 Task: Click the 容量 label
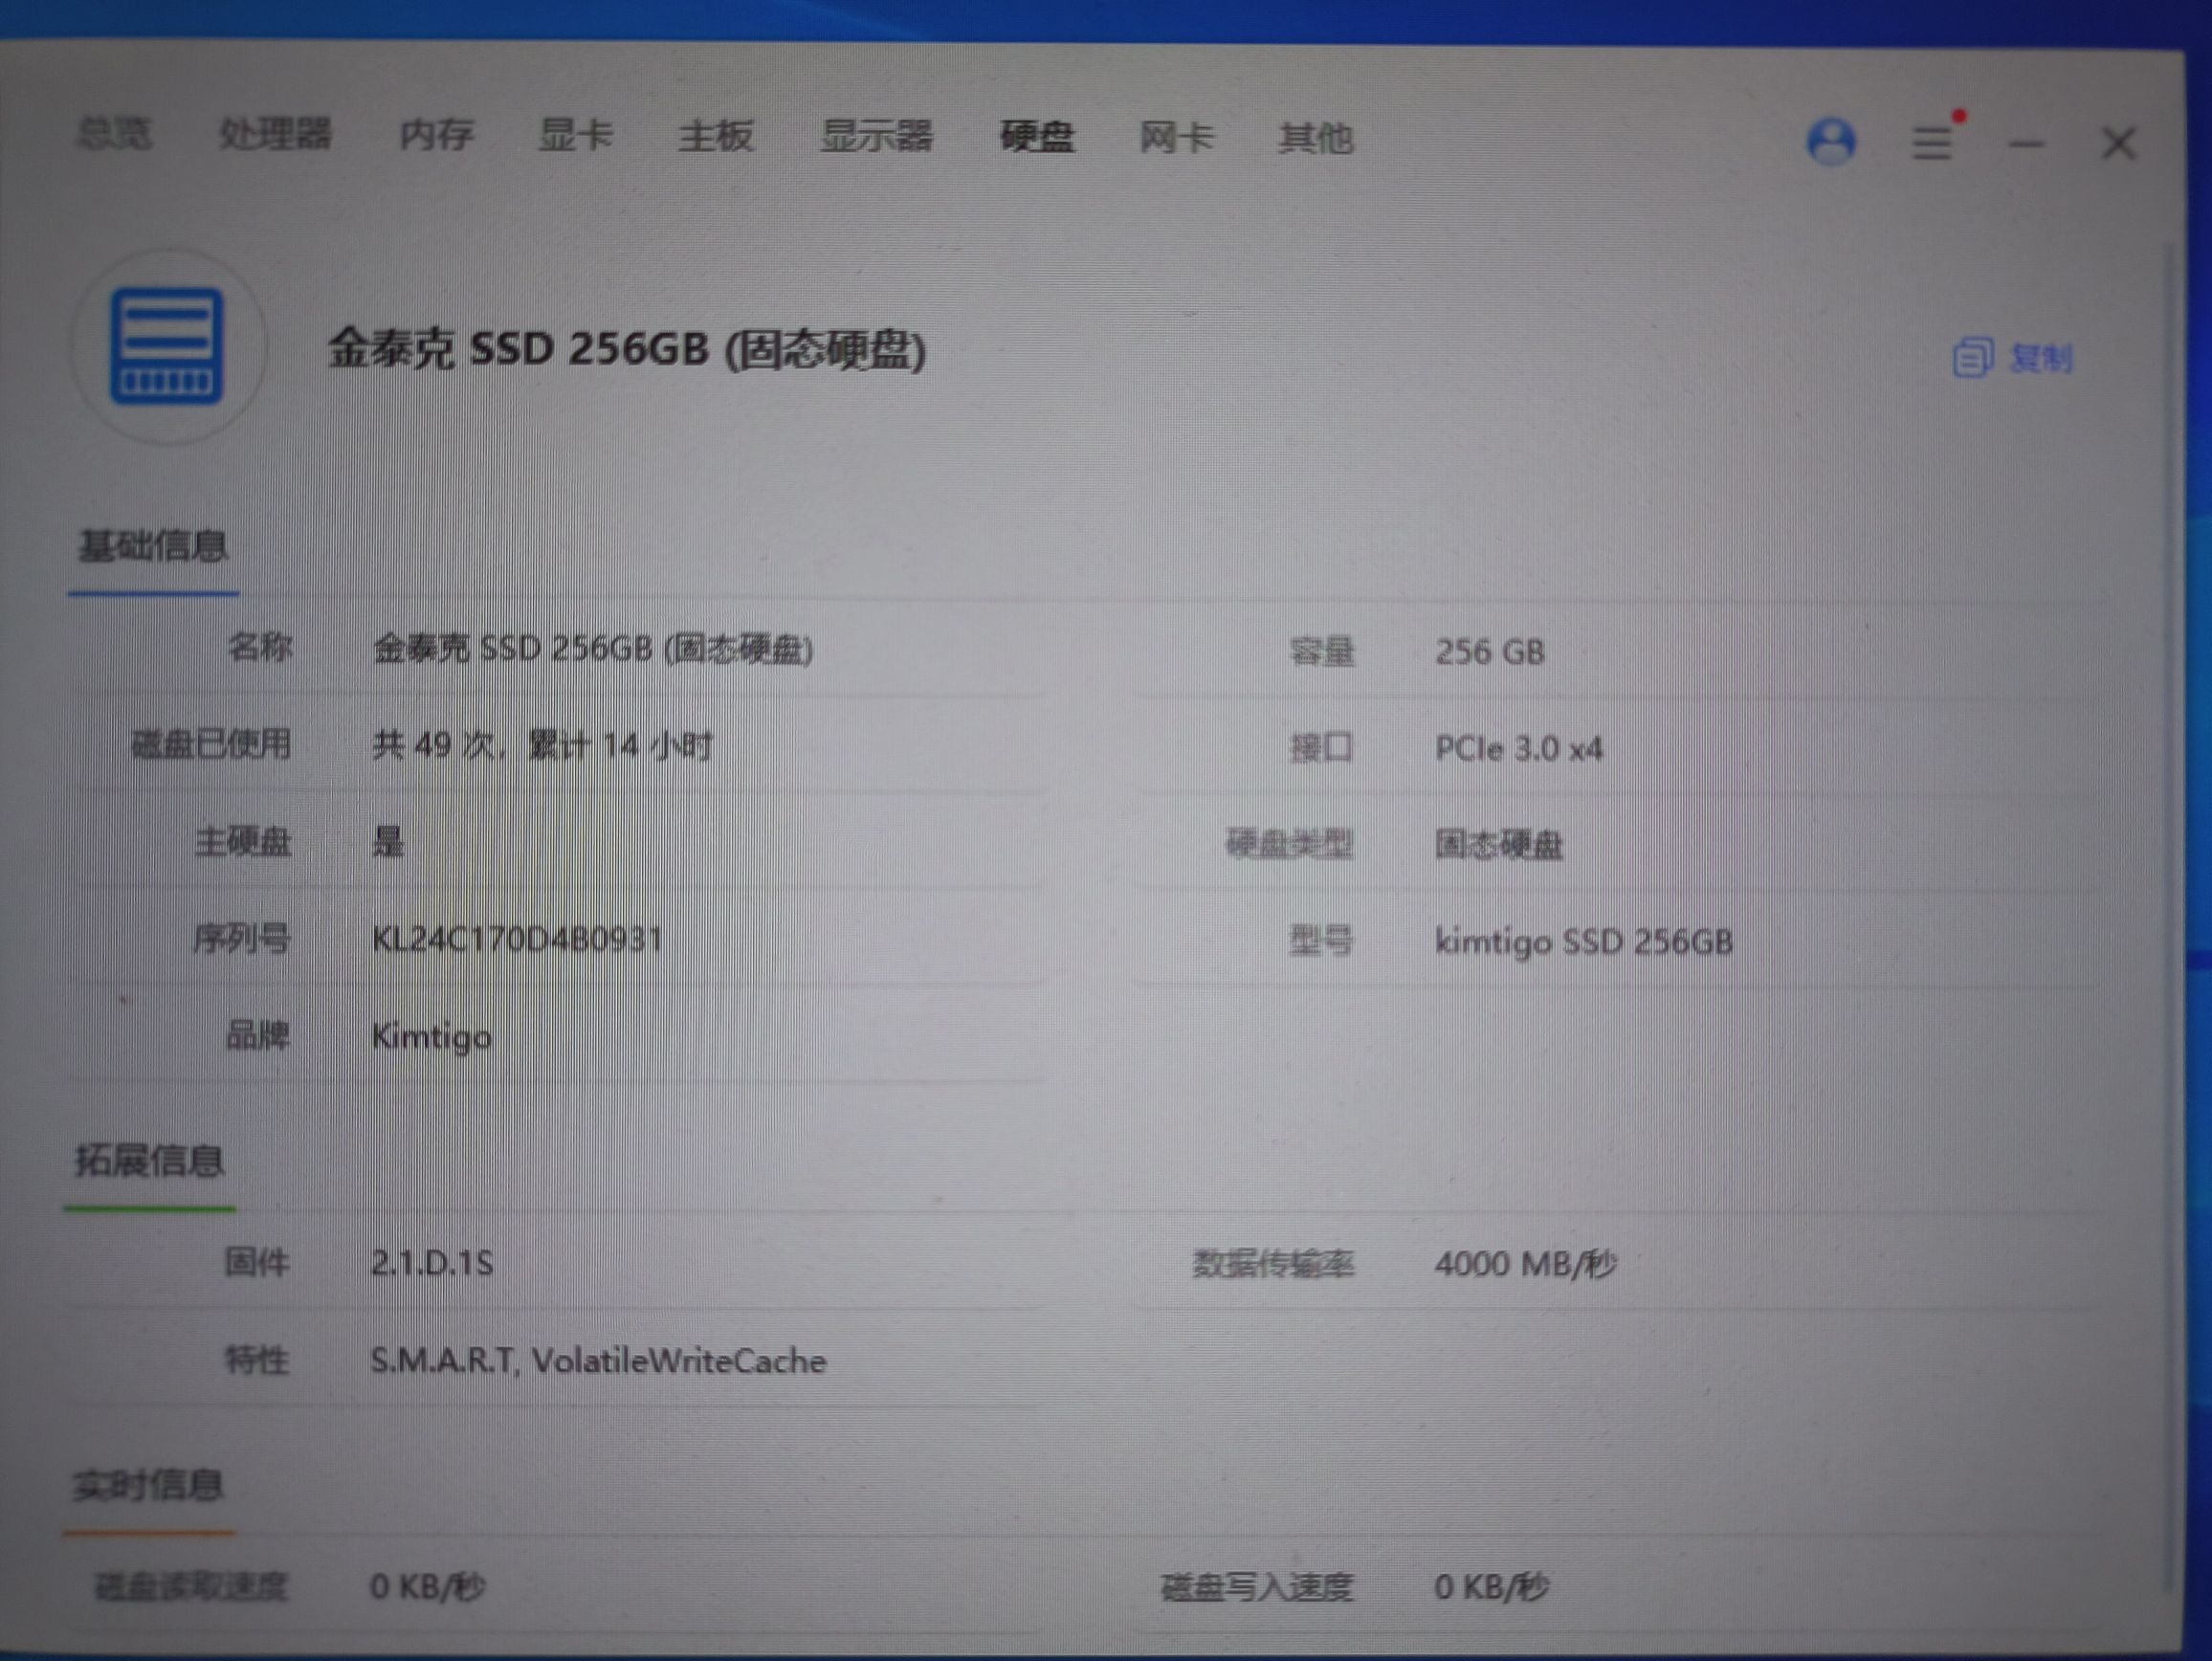[1322, 653]
